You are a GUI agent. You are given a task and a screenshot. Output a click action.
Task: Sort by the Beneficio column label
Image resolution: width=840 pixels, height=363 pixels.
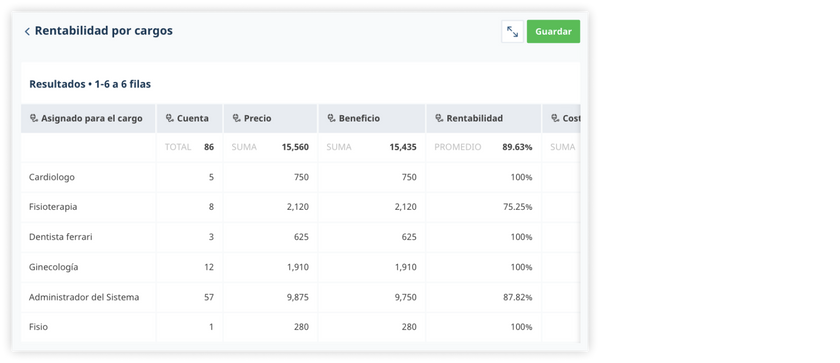(x=359, y=118)
